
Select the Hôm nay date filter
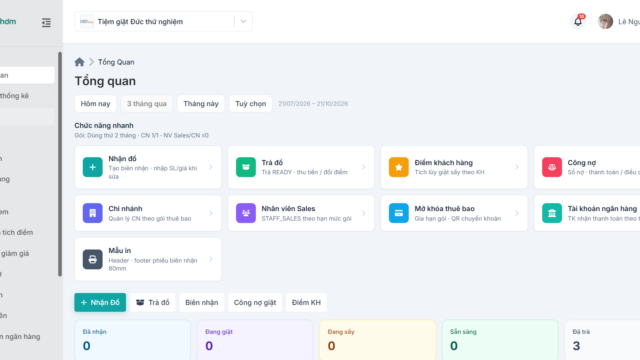point(96,104)
